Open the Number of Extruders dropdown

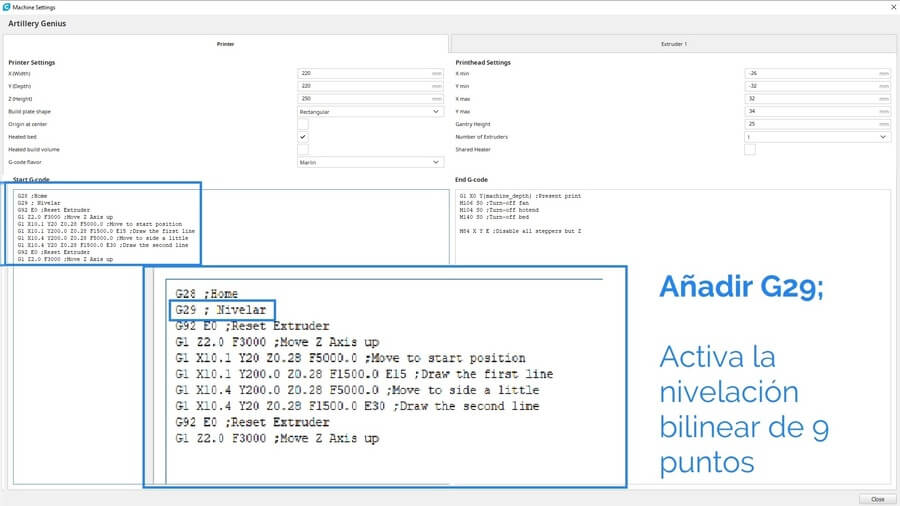click(x=817, y=136)
